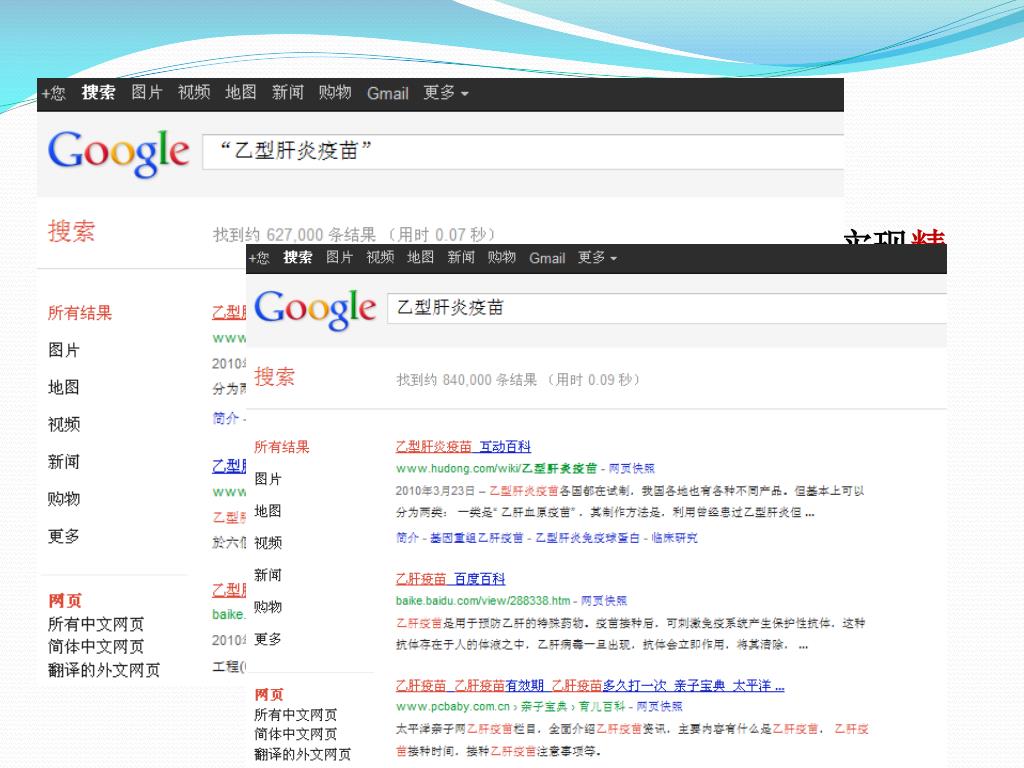
Task: Click 搜索 in the back window's top bar
Action: (99, 93)
